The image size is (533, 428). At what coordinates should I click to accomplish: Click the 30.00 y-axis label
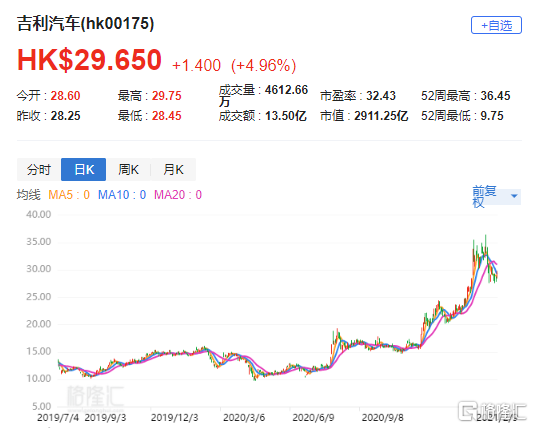coord(38,269)
